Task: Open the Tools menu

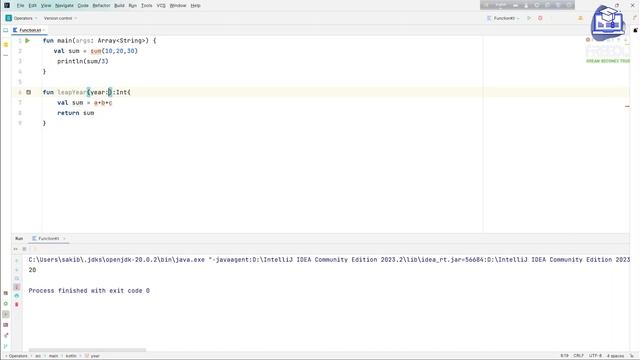Action: click(x=147, y=6)
